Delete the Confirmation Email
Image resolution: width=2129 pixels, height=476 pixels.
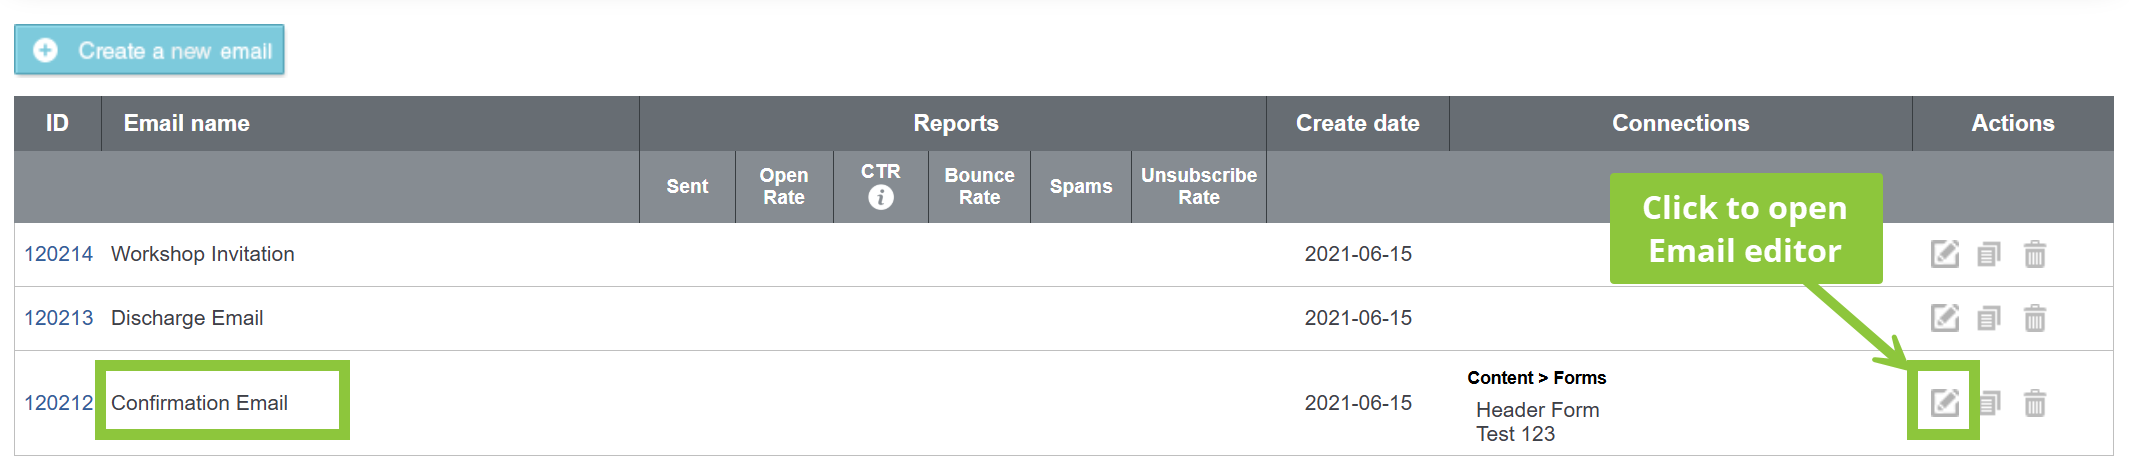tap(2034, 403)
